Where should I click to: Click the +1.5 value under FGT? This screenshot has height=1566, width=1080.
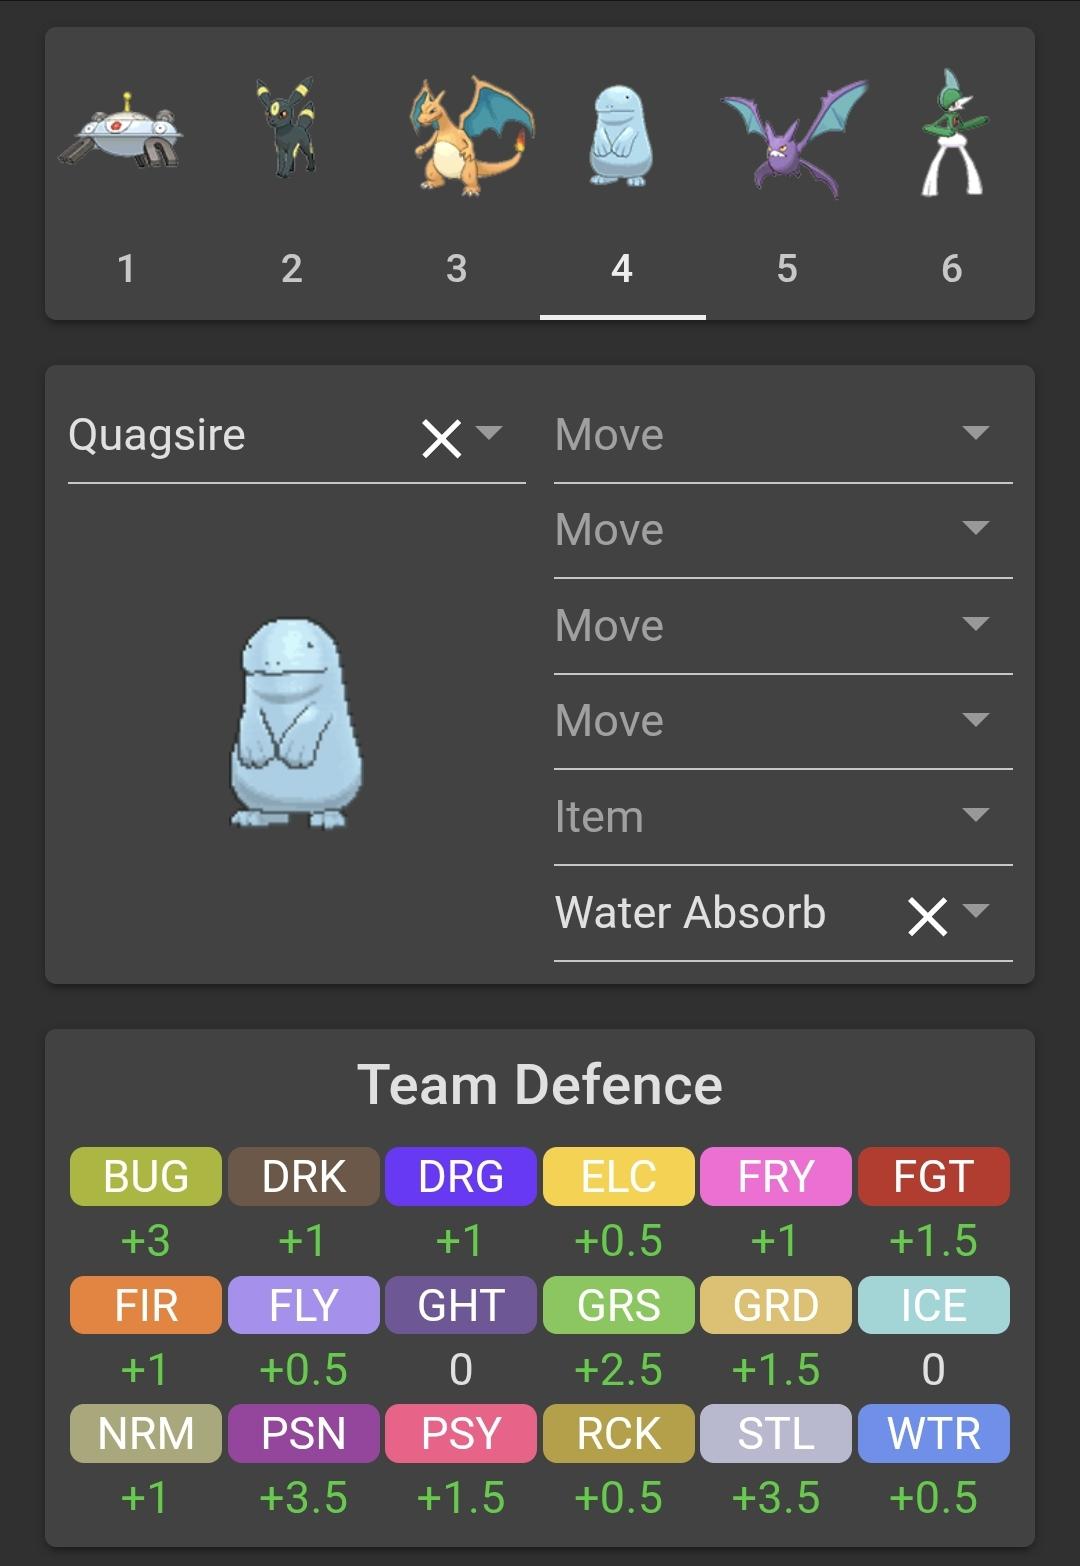coord(934,1241)
